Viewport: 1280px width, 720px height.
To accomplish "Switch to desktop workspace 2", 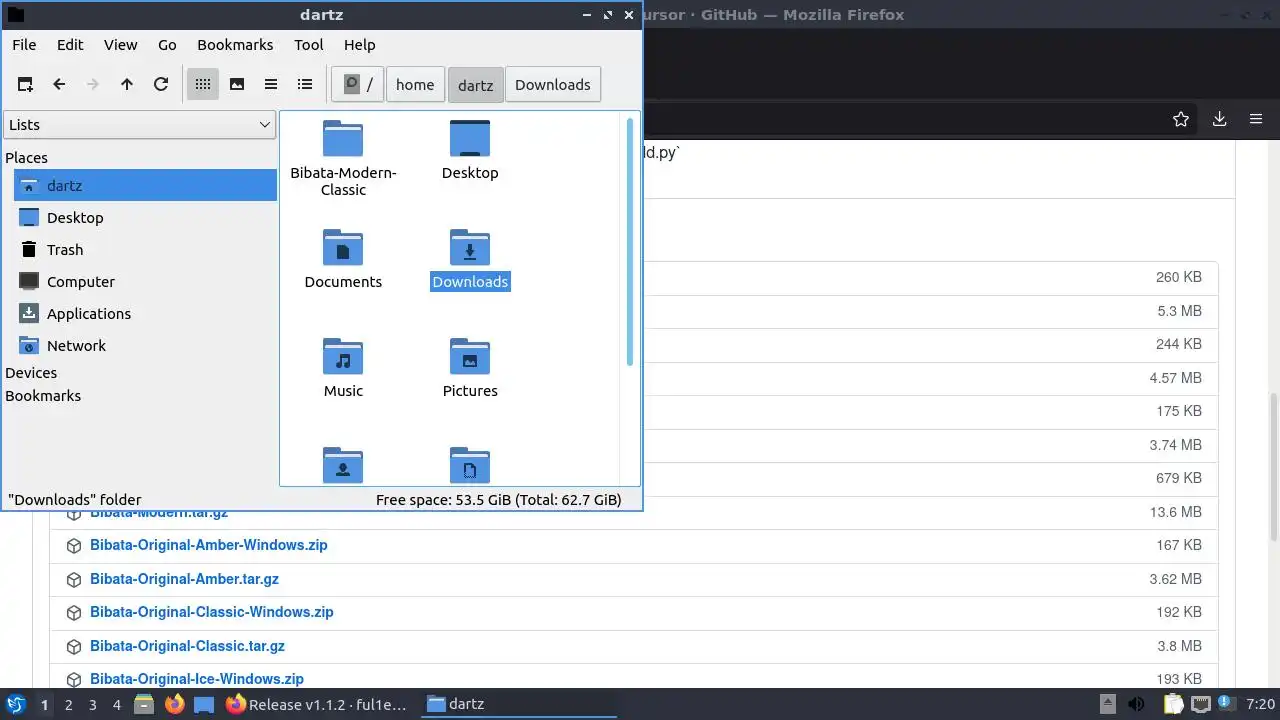I will [x=68, y=704].
